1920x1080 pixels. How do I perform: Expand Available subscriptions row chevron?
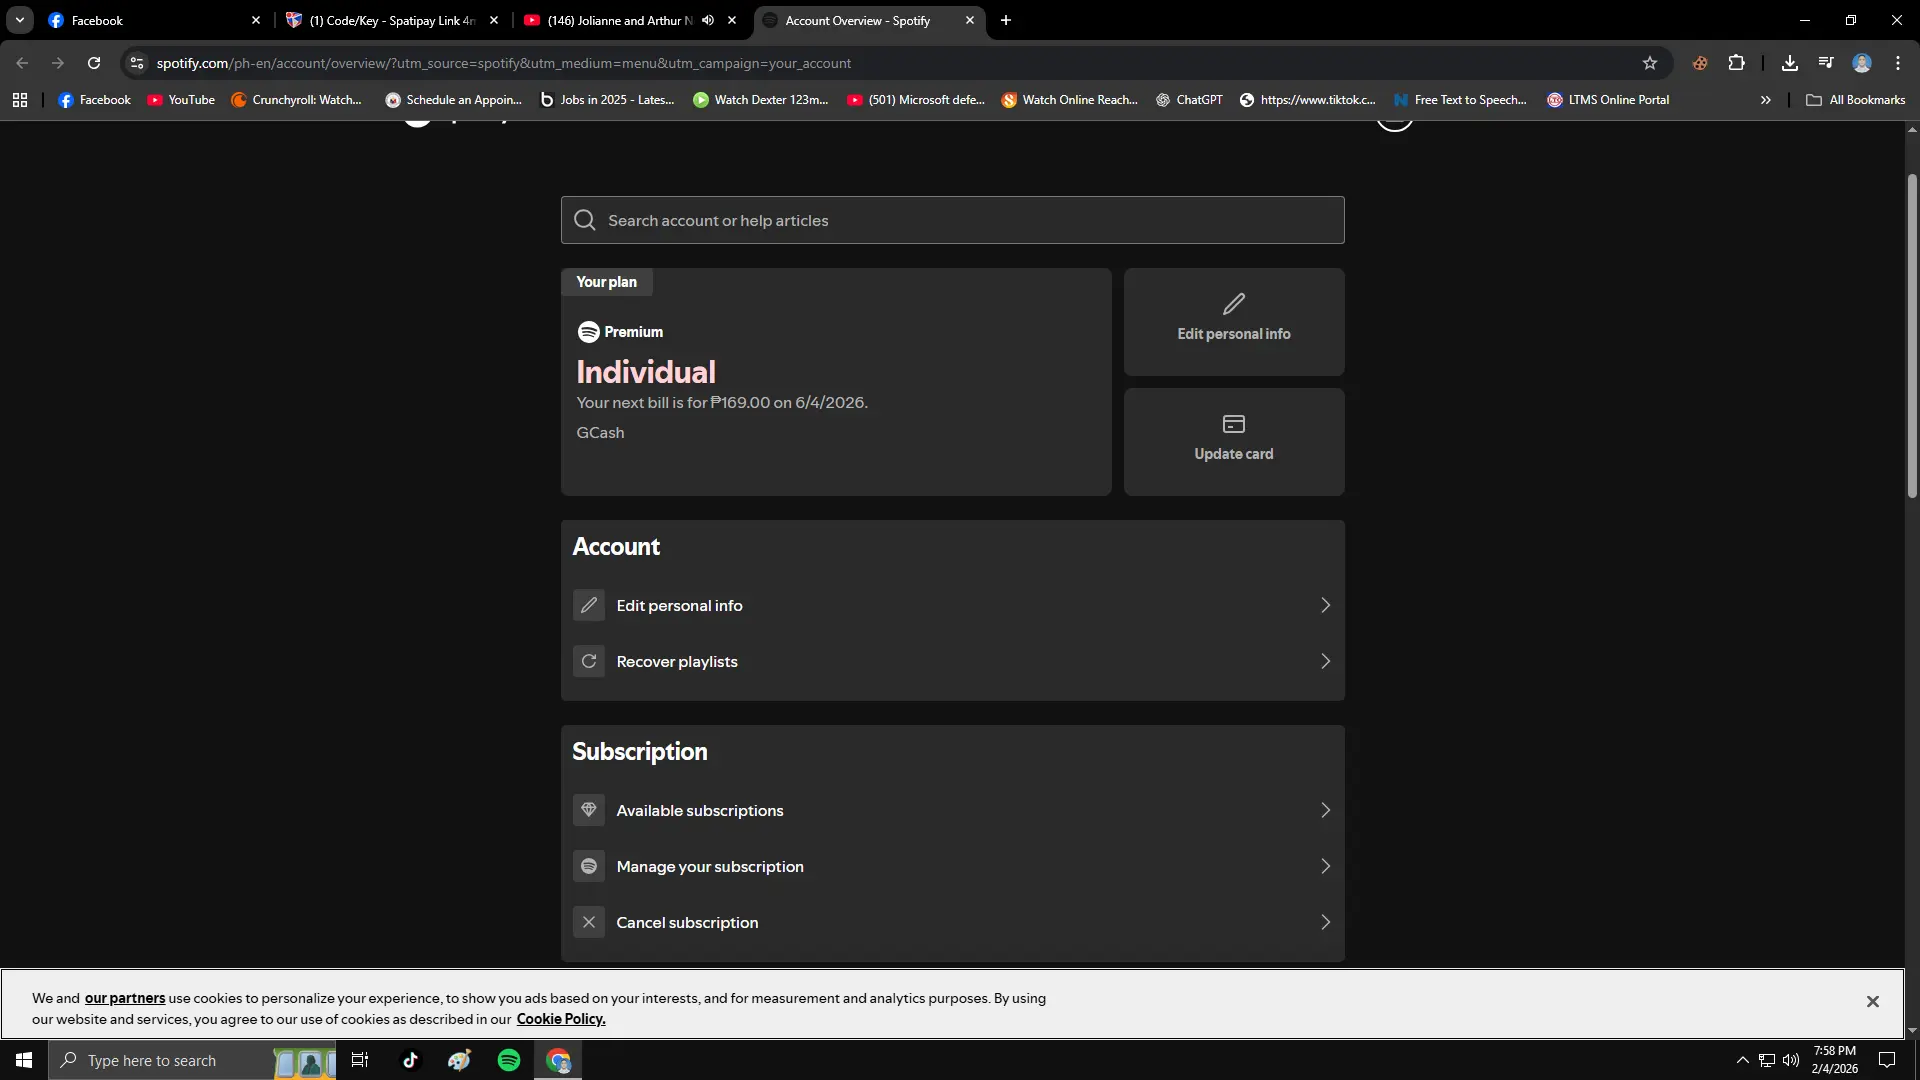pyautogui.click(x=1325, y=810)
